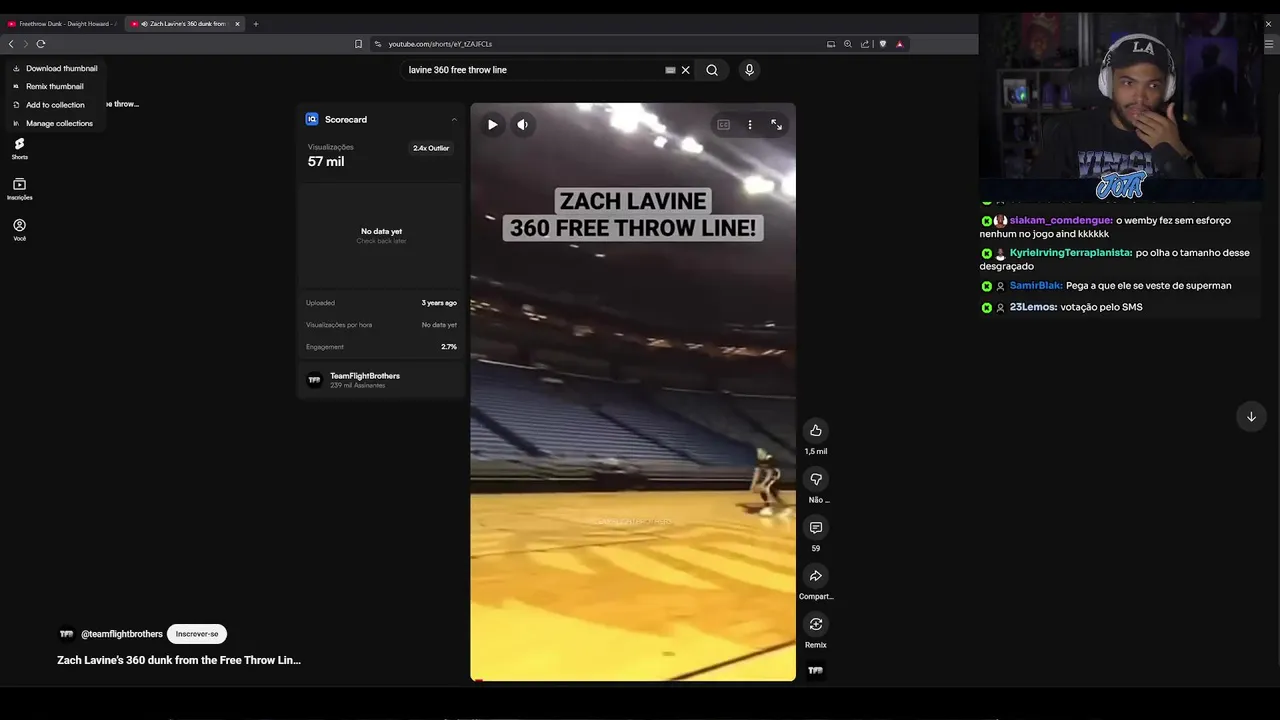Collapse the Scorecard panel chevron
Viewport: 1280px width, 720px height.
click(x=454, y=120)
